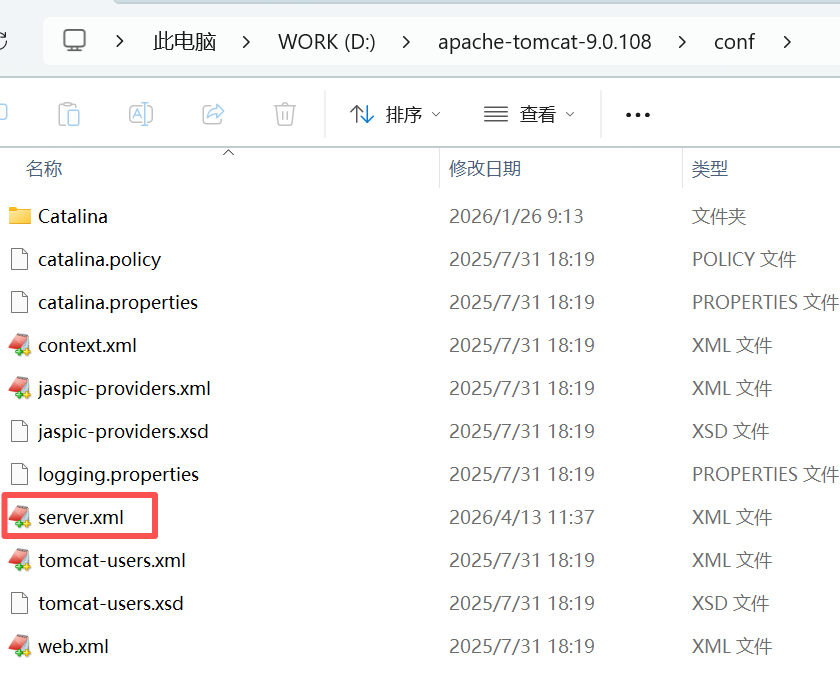Go to apache-tomcat-9.0.108 breadcrumb folder
840x677 pixels.
(x=544, y=41)
